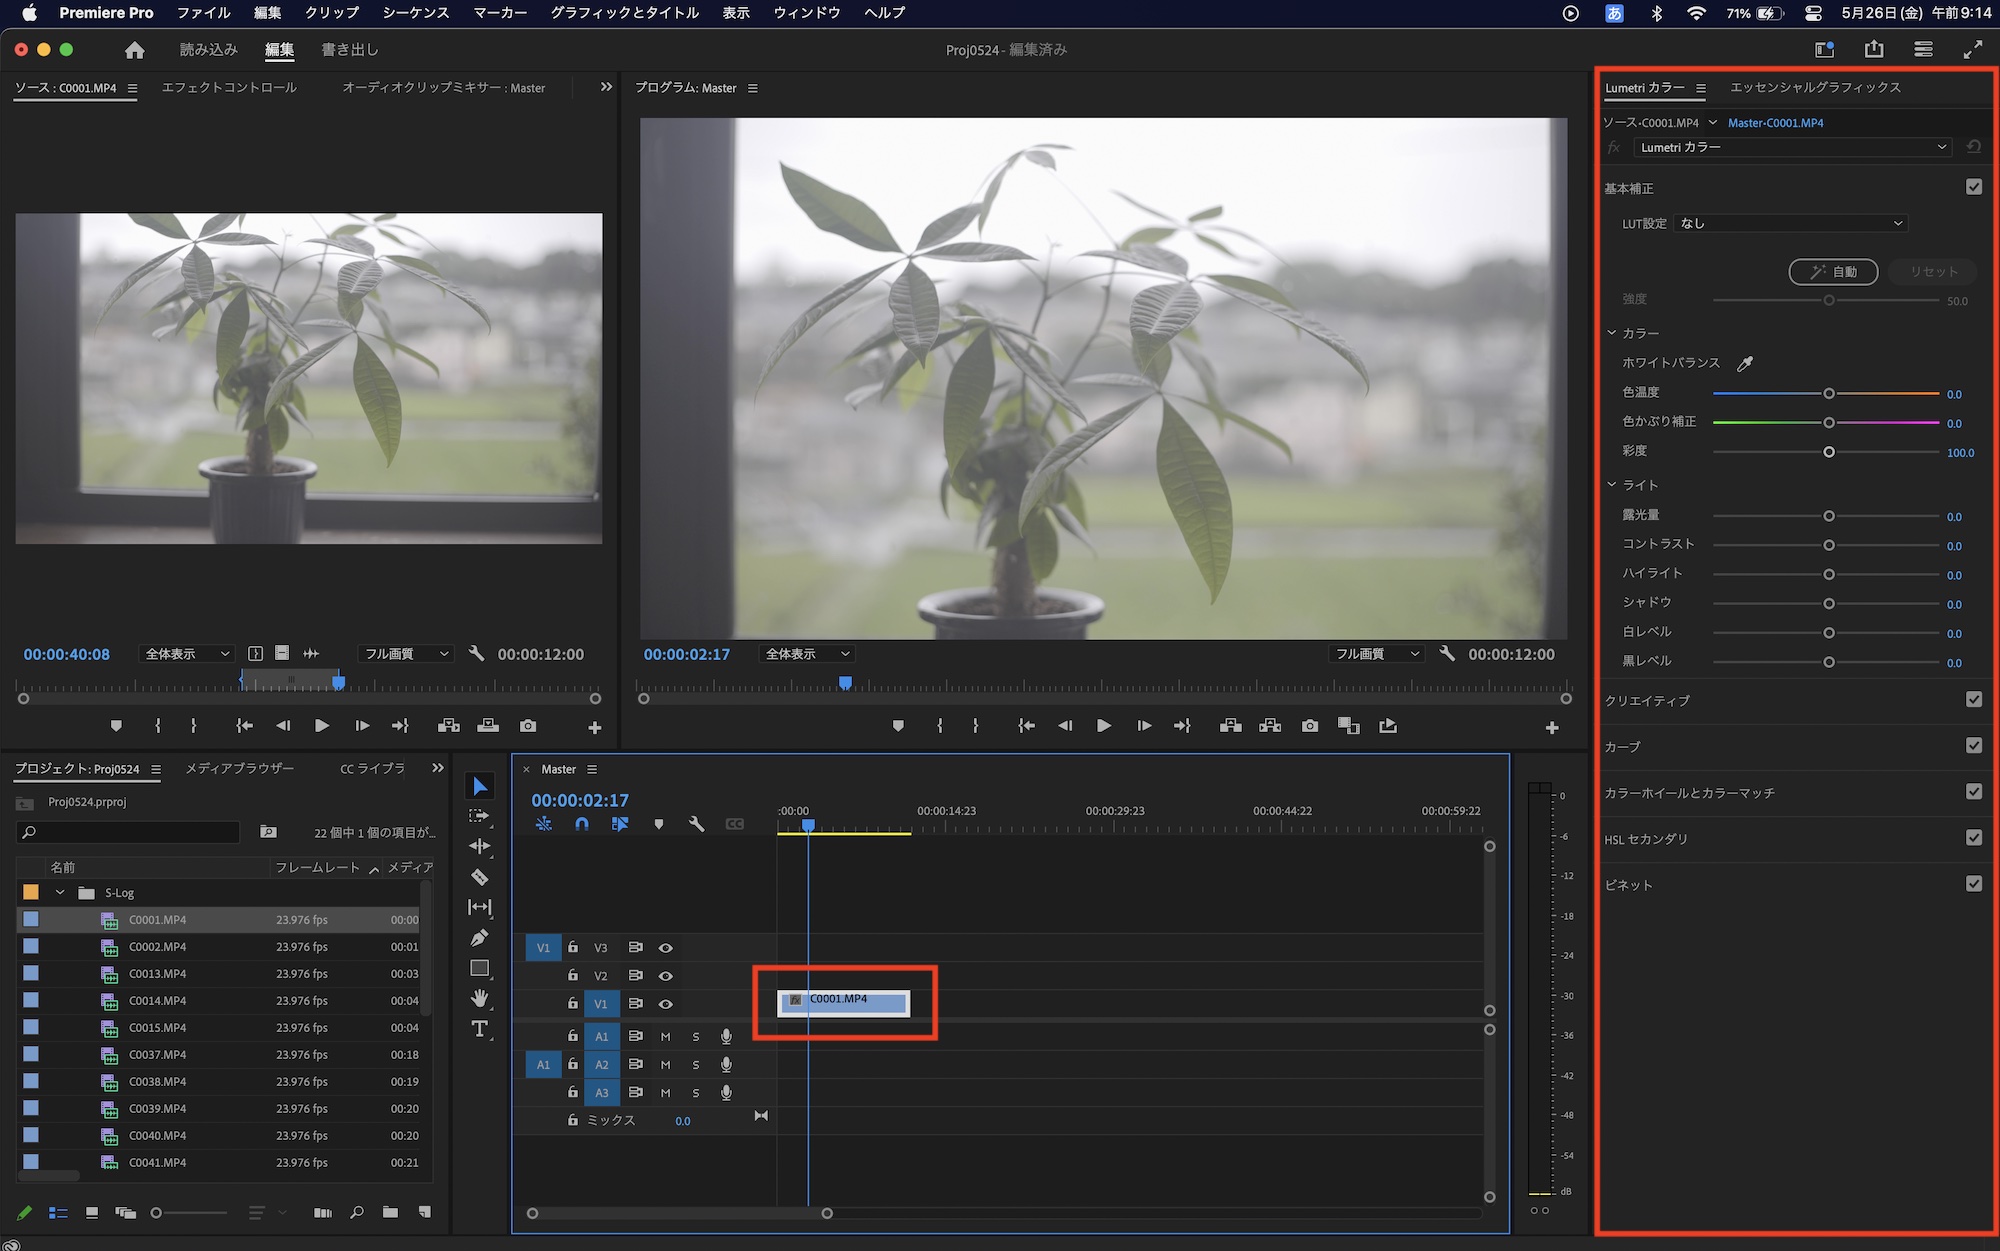
Task: Toggle V2 track output eye icon
Action: click(665, 976)
